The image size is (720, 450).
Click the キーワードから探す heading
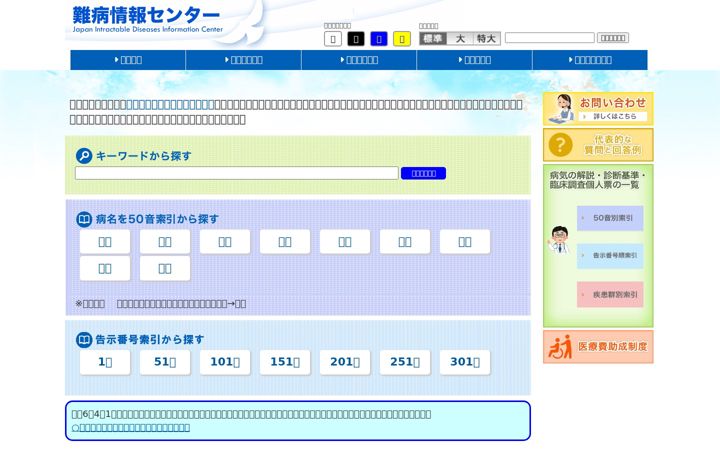[143, 156]
